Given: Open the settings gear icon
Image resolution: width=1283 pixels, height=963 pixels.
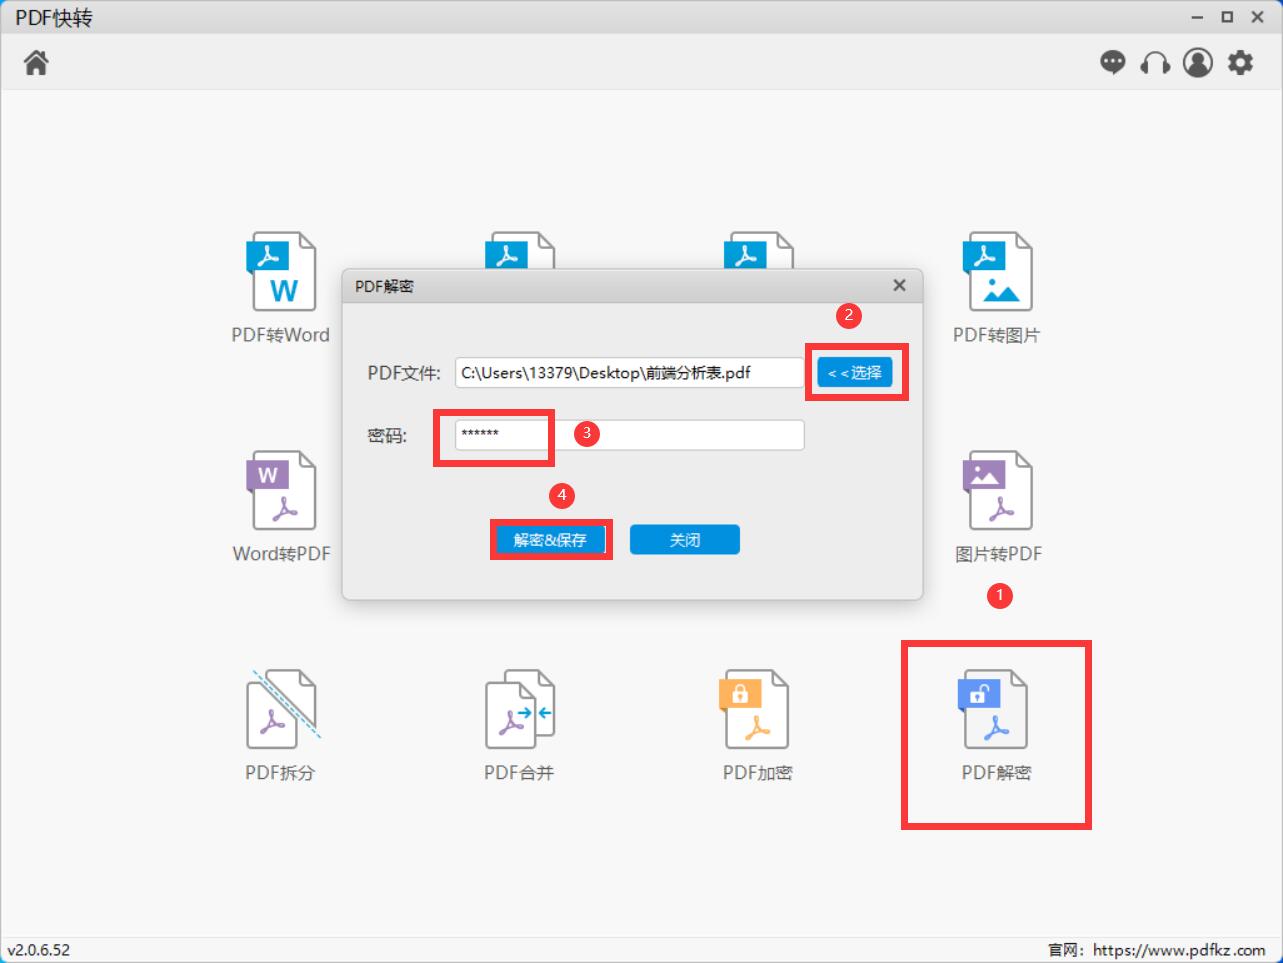Looking at the screenshot, I should coord(1240,62).
